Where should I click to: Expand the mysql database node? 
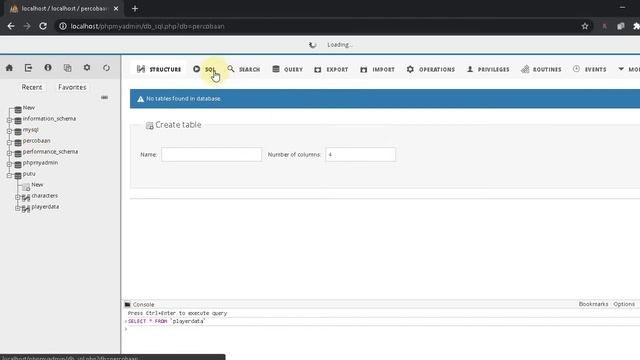tap(9, 131)
